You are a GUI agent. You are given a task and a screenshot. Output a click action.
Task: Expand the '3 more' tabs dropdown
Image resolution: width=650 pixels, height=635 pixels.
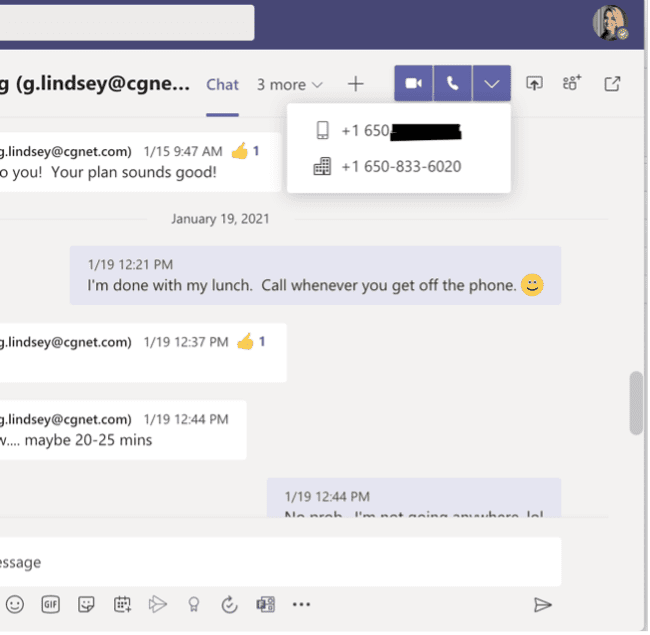click(x=289, y=85)
